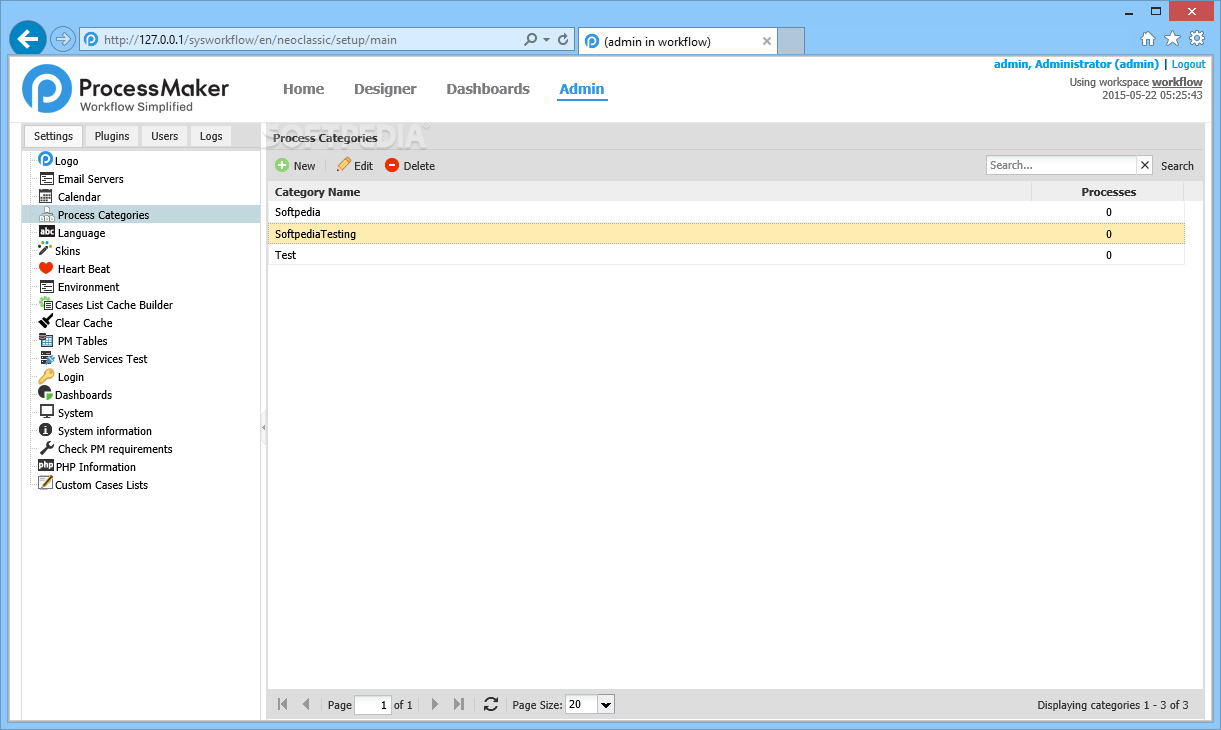This screenshot has width=1221, height=730.
Task: Click the Environment icon
Action: point(46,286)
